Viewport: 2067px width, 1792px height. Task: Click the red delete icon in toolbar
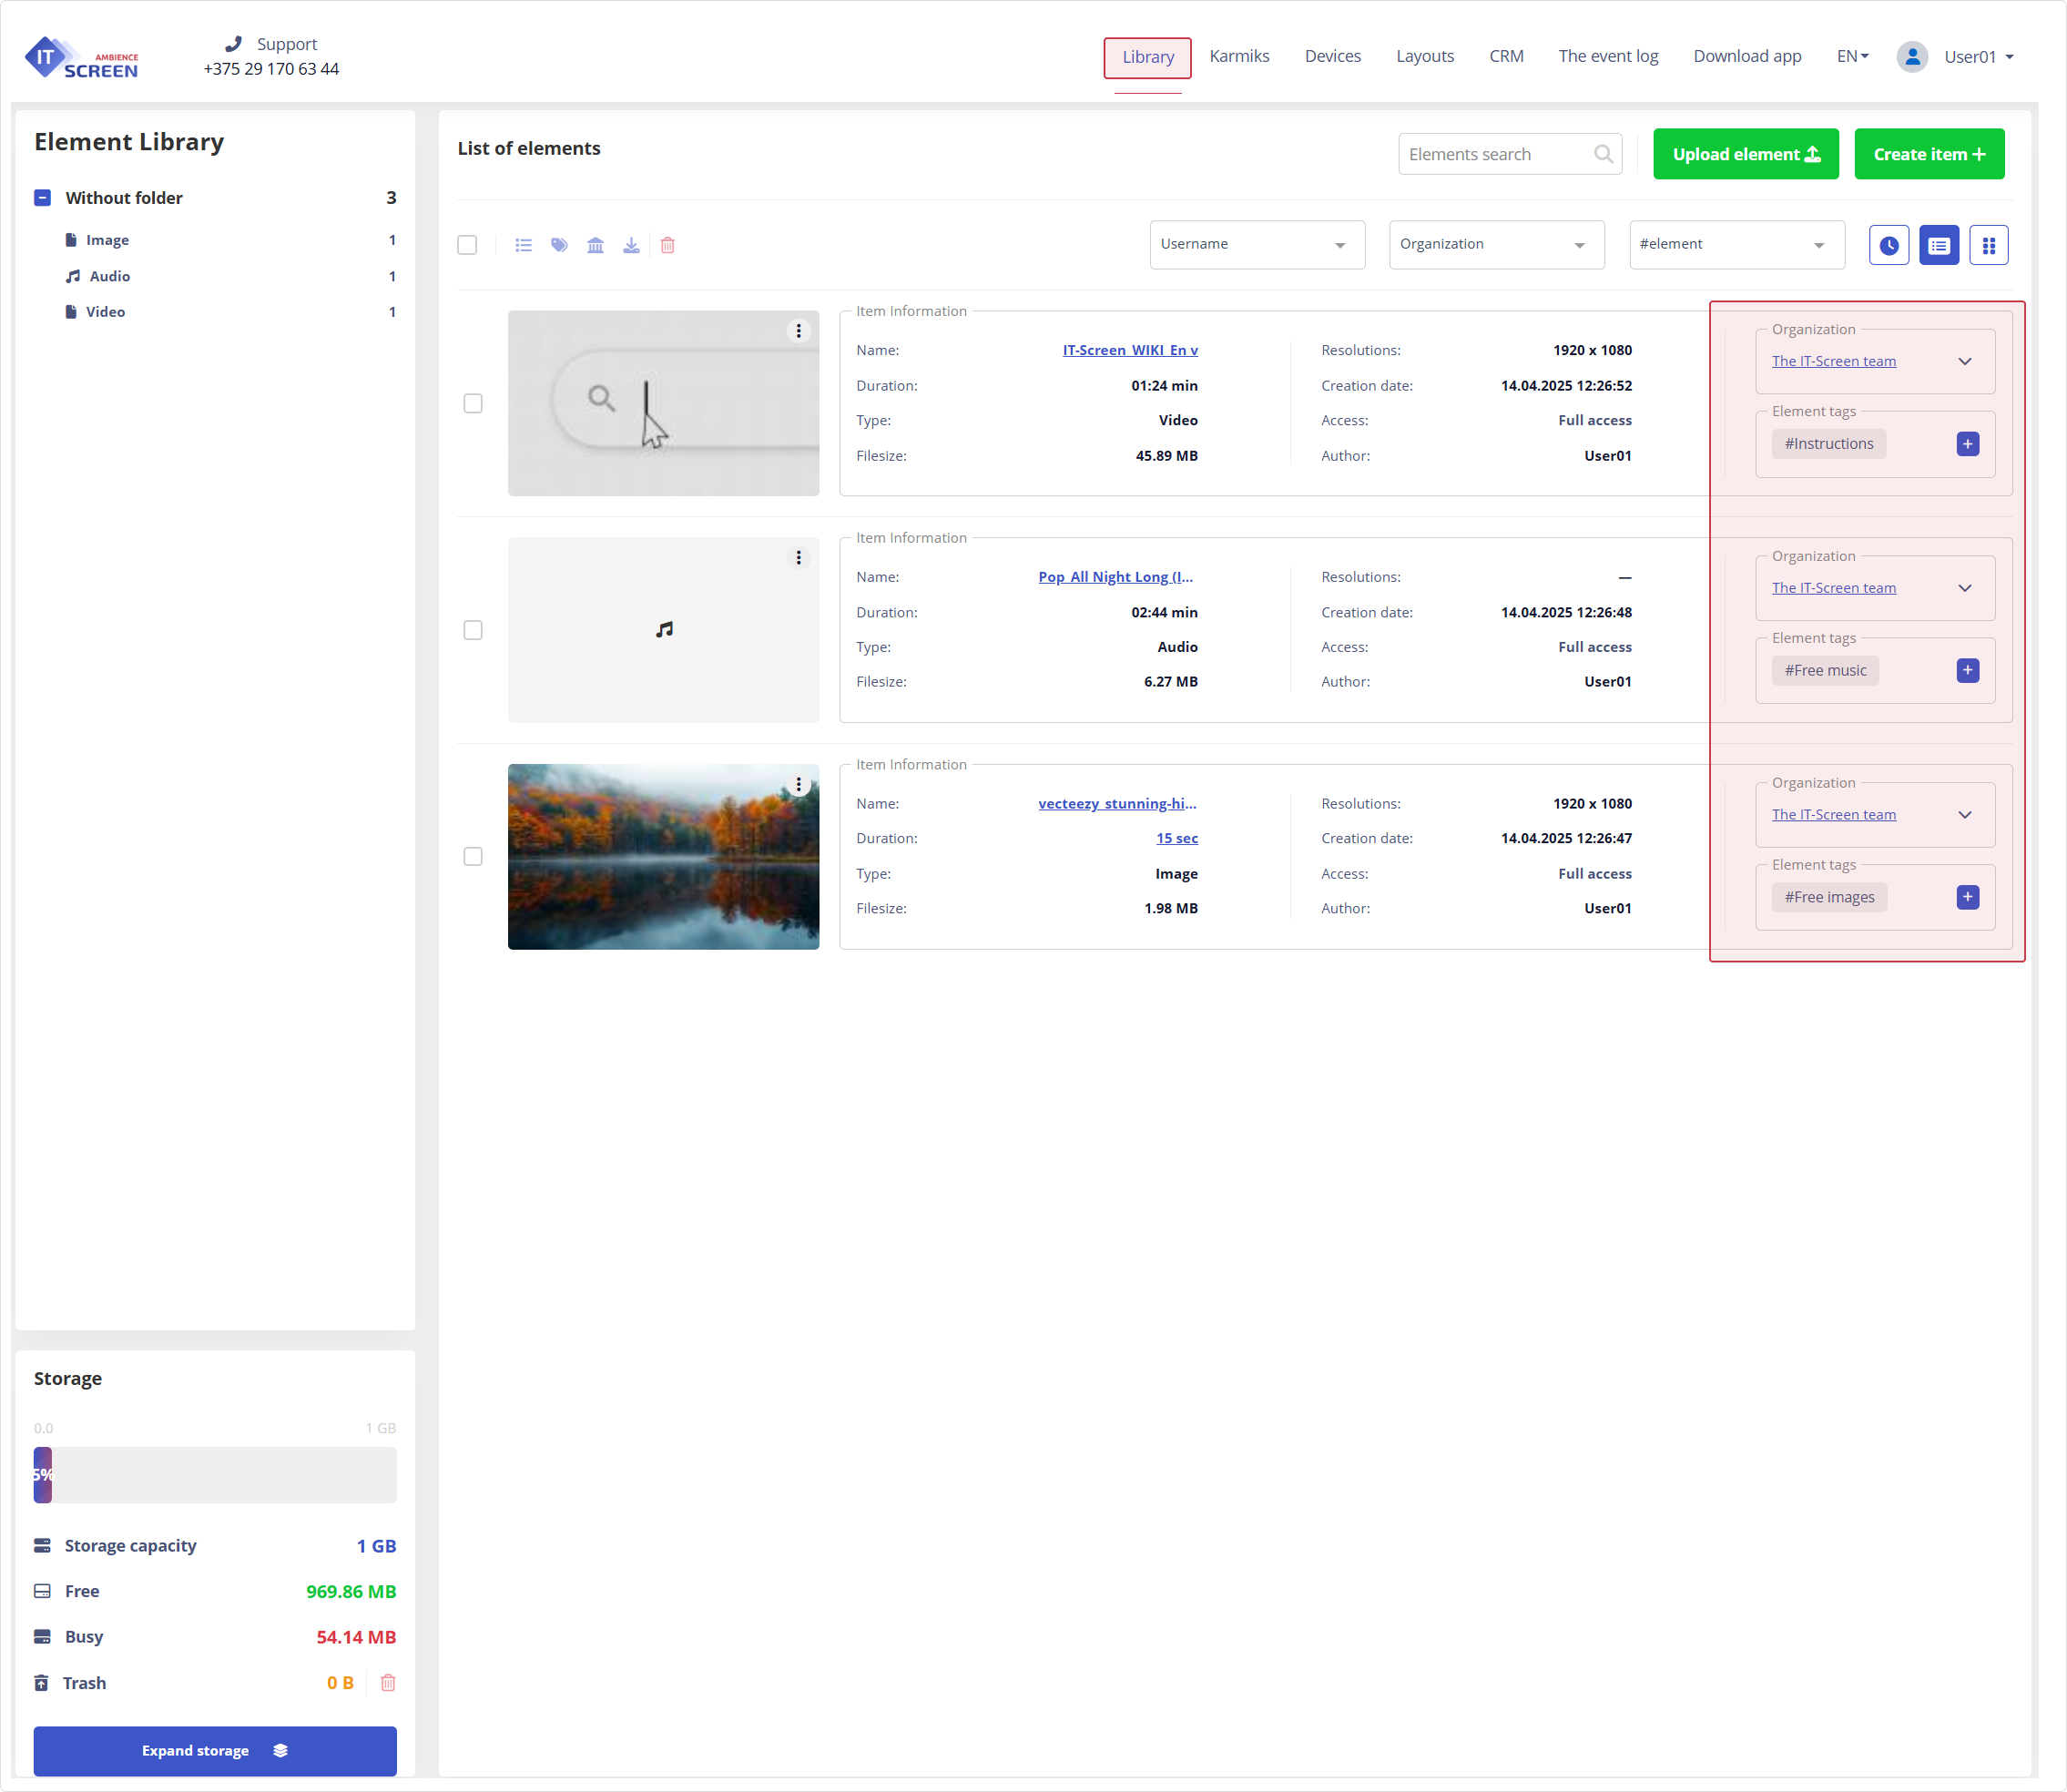668,245
